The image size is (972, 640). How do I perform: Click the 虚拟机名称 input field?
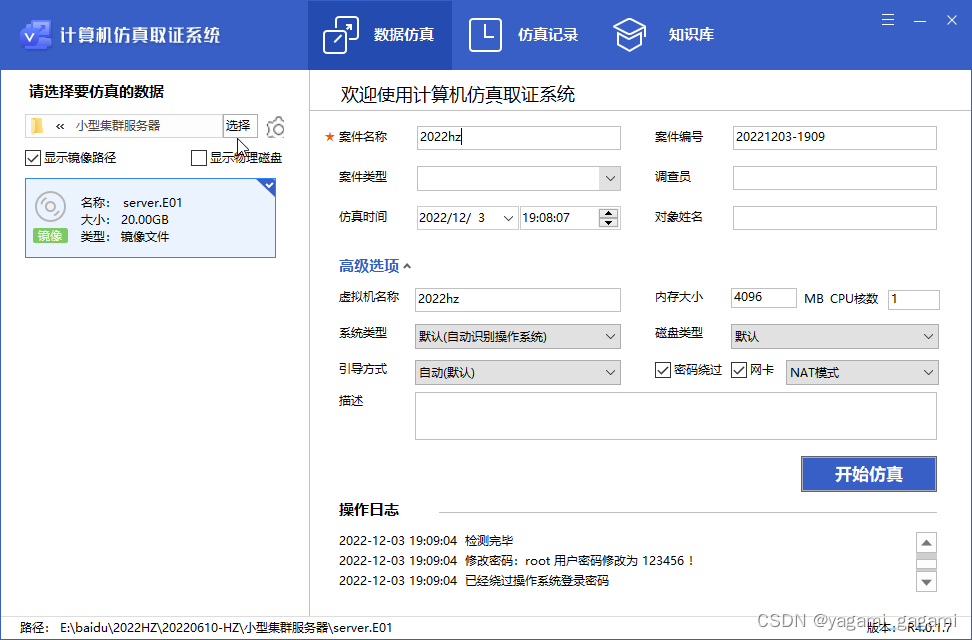click(518, 300)
